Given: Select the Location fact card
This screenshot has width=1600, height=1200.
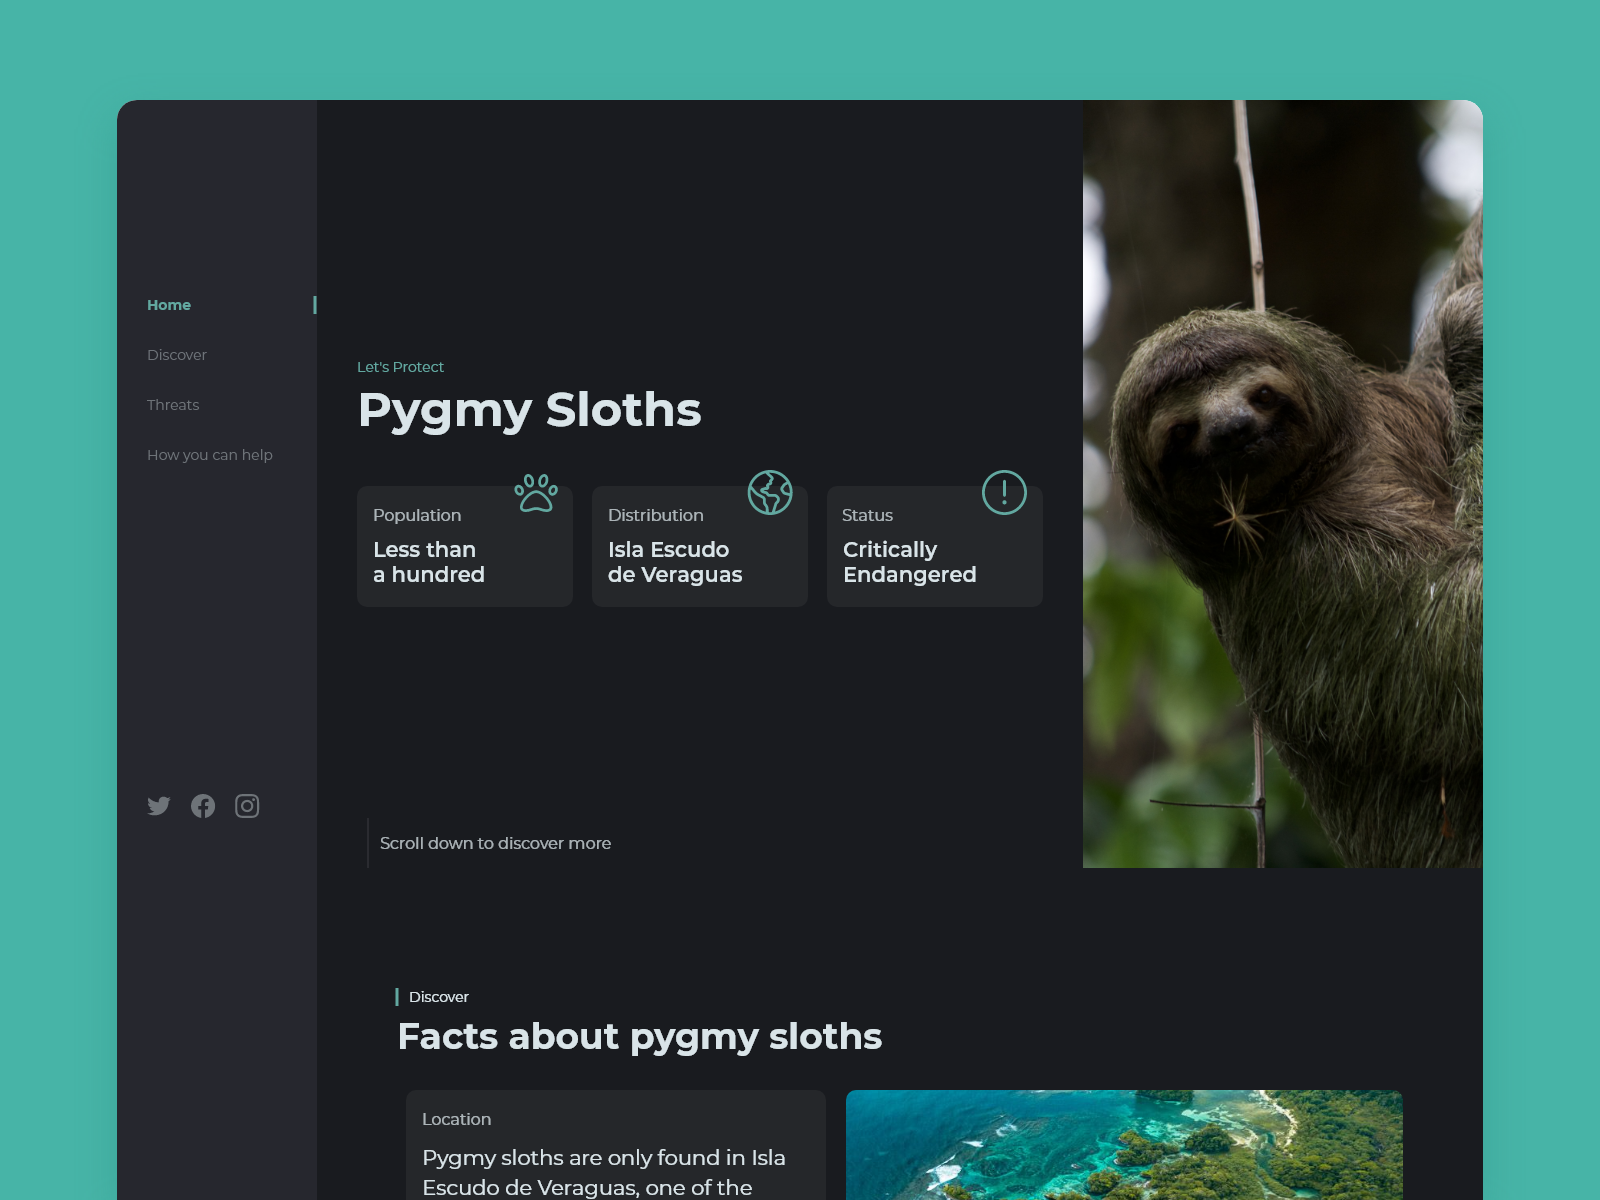Looking at the screenshot, I should [615, 1145].
